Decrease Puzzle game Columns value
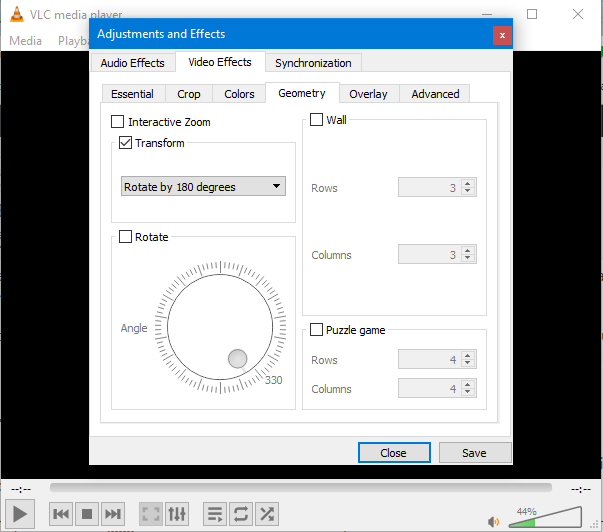The width and height of the screenshot is (603, 532). coord(468,392)
